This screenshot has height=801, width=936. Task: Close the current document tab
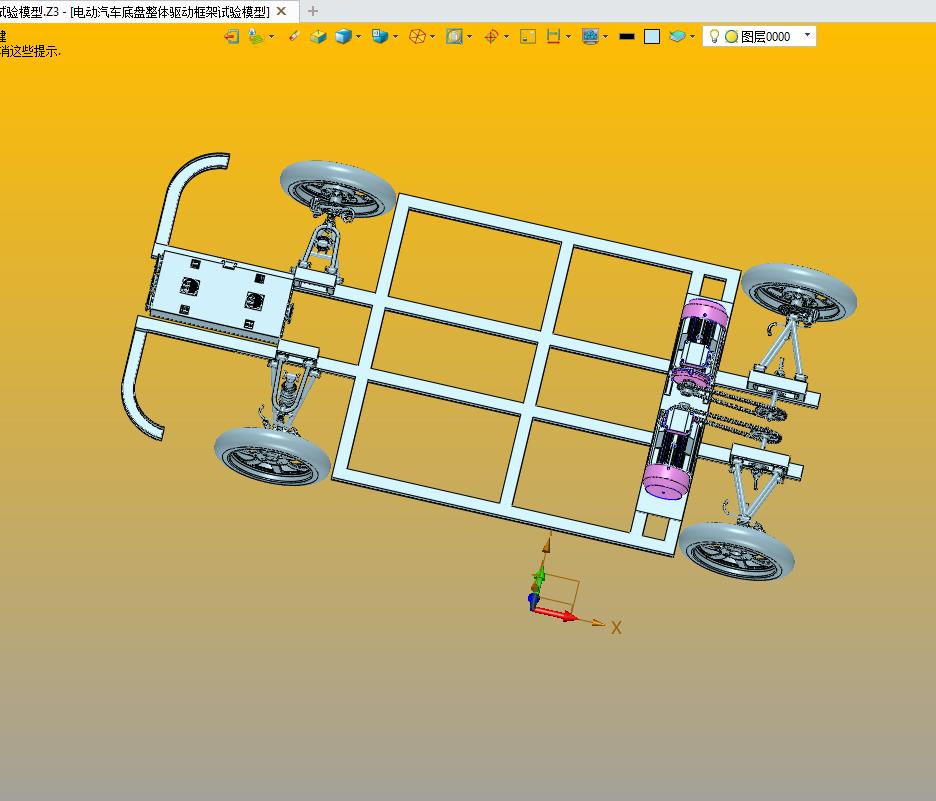click(x=281, y=11)
